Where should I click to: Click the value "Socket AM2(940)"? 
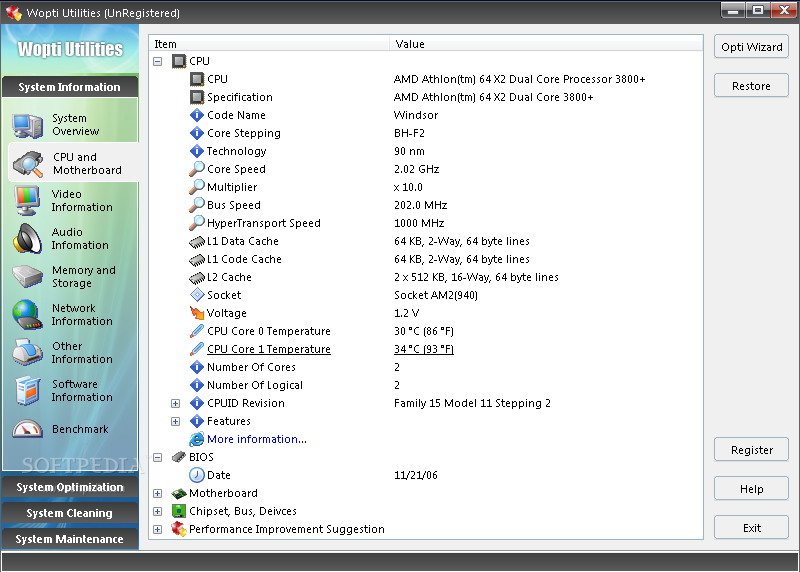pos(436,295)
